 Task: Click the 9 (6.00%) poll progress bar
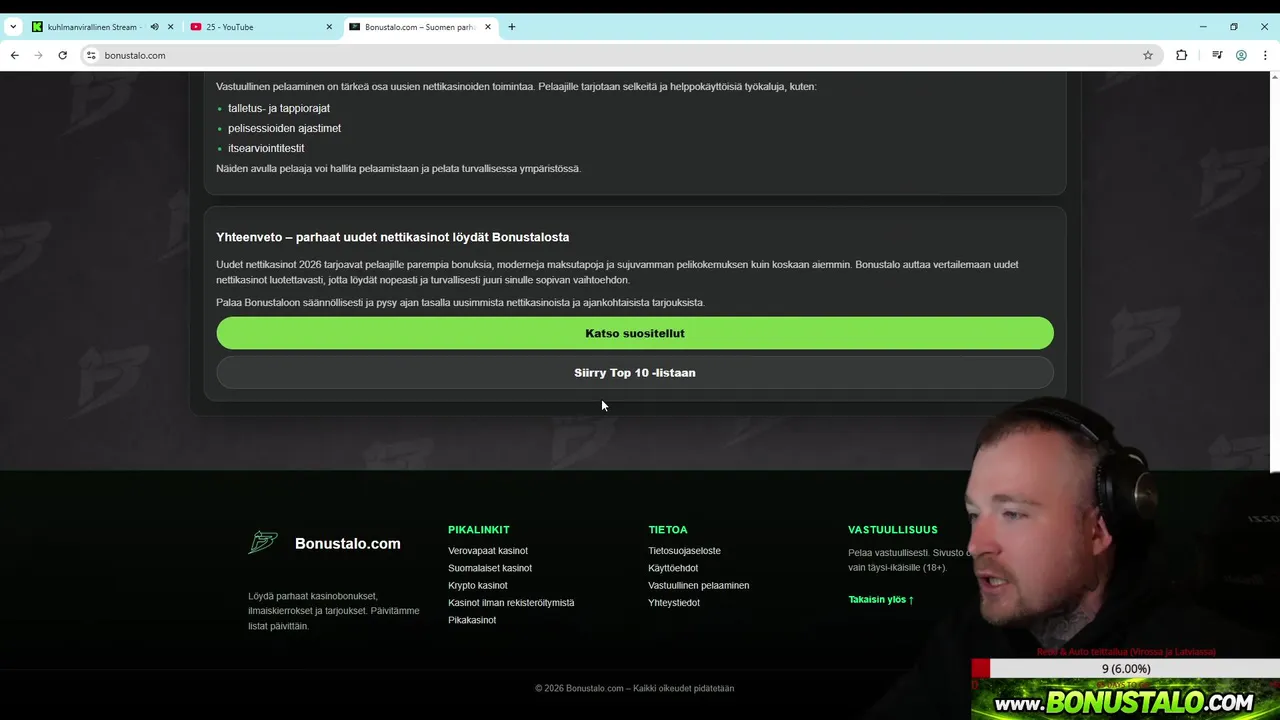click(x=1126, y=669)
